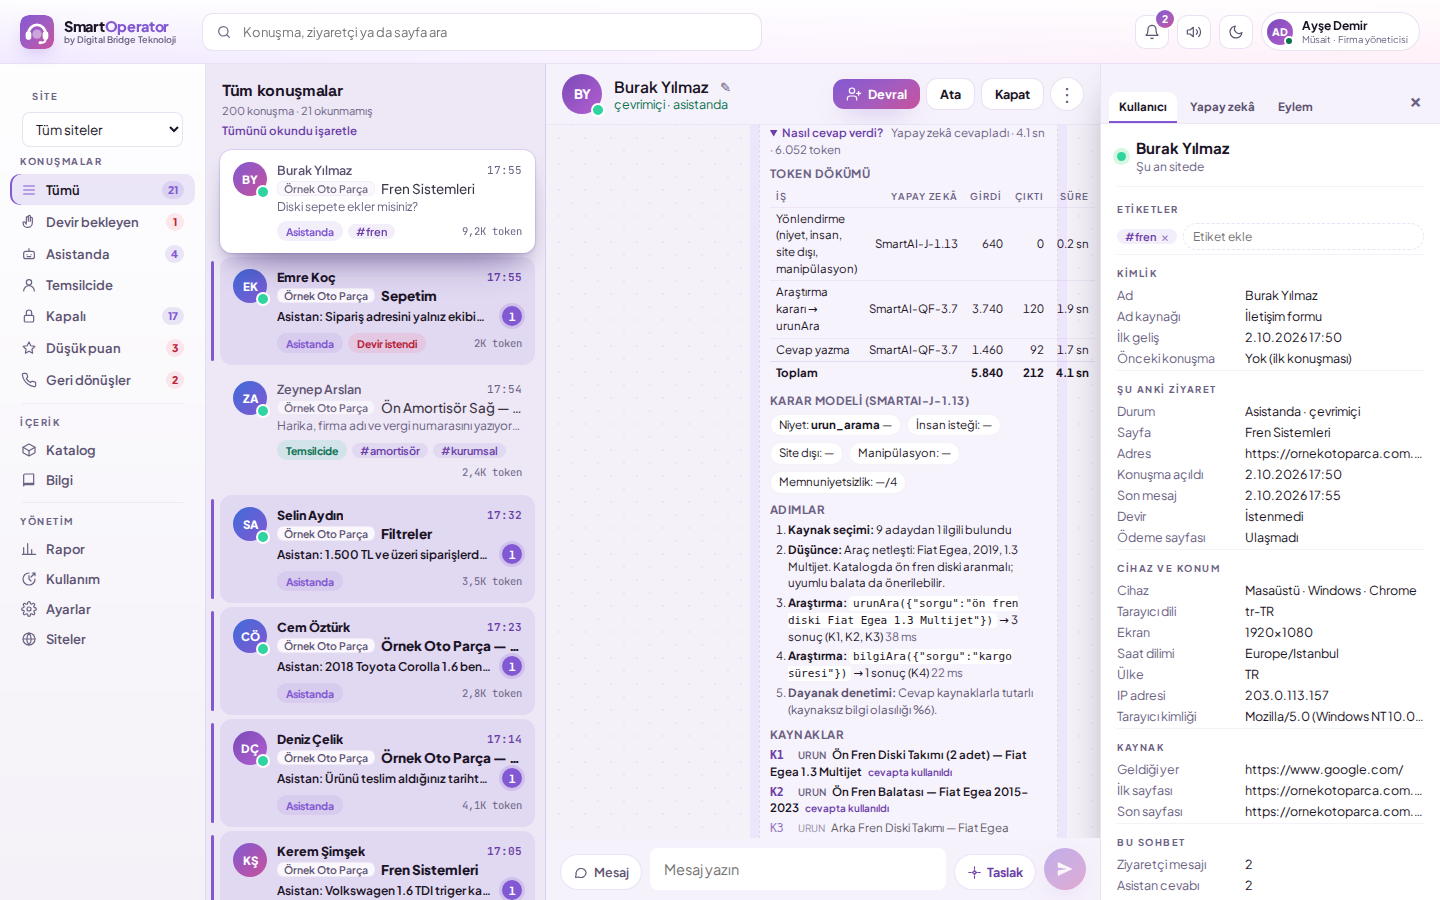Click the Mesaj yazın input

798,869
